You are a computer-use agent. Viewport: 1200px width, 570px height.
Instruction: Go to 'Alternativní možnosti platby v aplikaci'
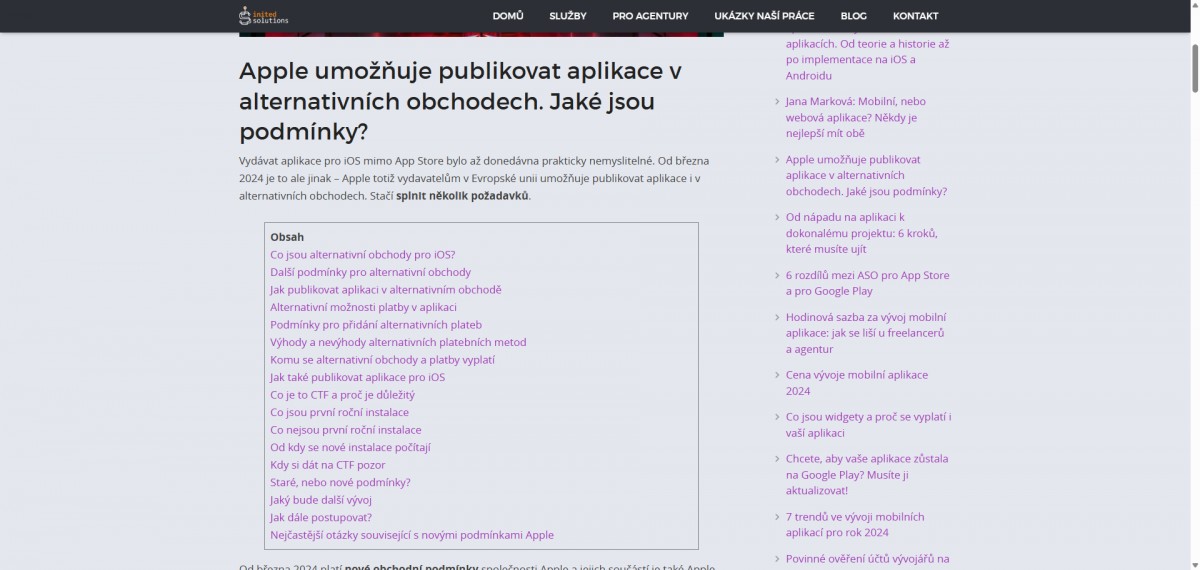tap(363, 307)
